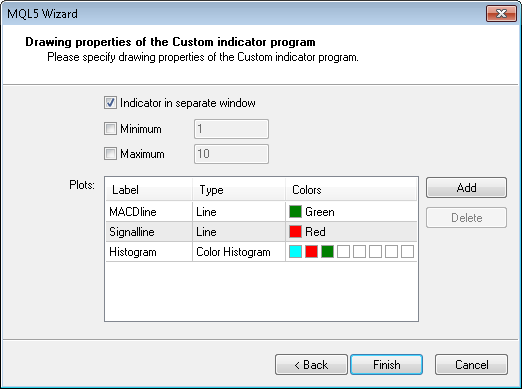Click the last empty Histogram color slot
The image size is (522, 389).
click(407, 252)
